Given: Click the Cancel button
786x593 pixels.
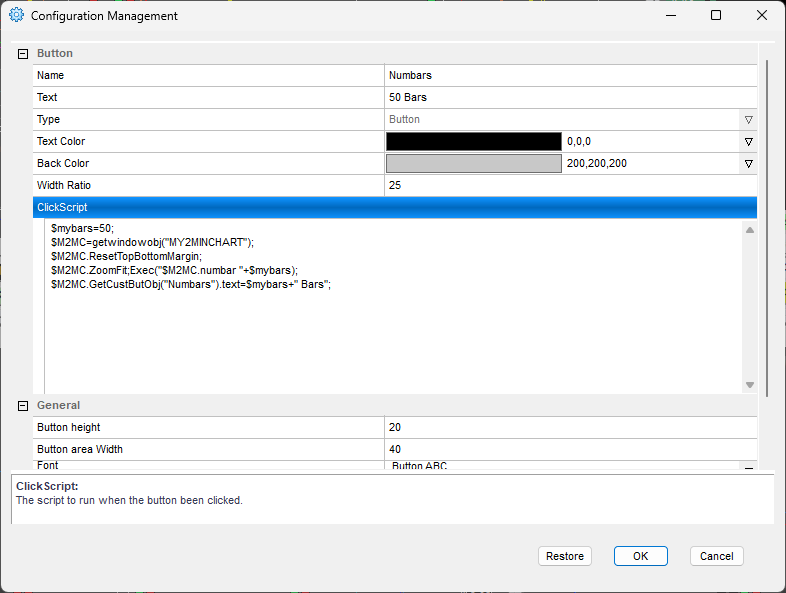Looking at the screenshot, I should pyautogui.click(x=716, y=556).
